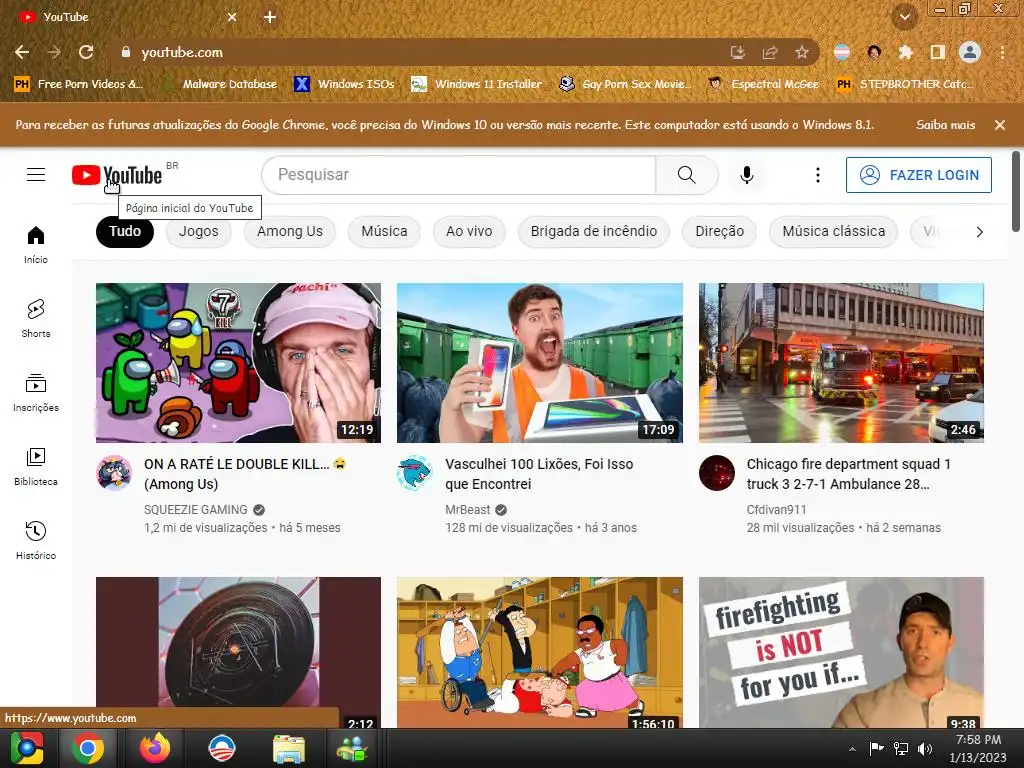Open the tab search dropdown arrow
This screenshot has width=1024, height=768.
coord(905,17)
